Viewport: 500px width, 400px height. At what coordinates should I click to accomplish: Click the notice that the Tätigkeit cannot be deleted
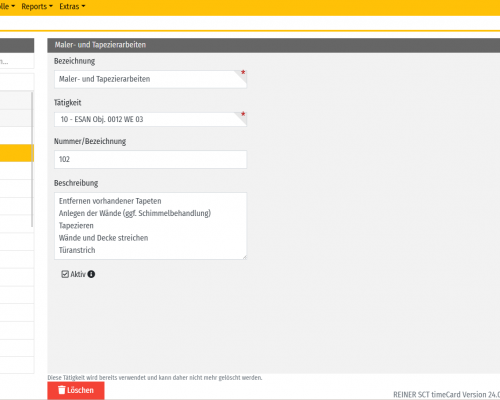[155, 378]
